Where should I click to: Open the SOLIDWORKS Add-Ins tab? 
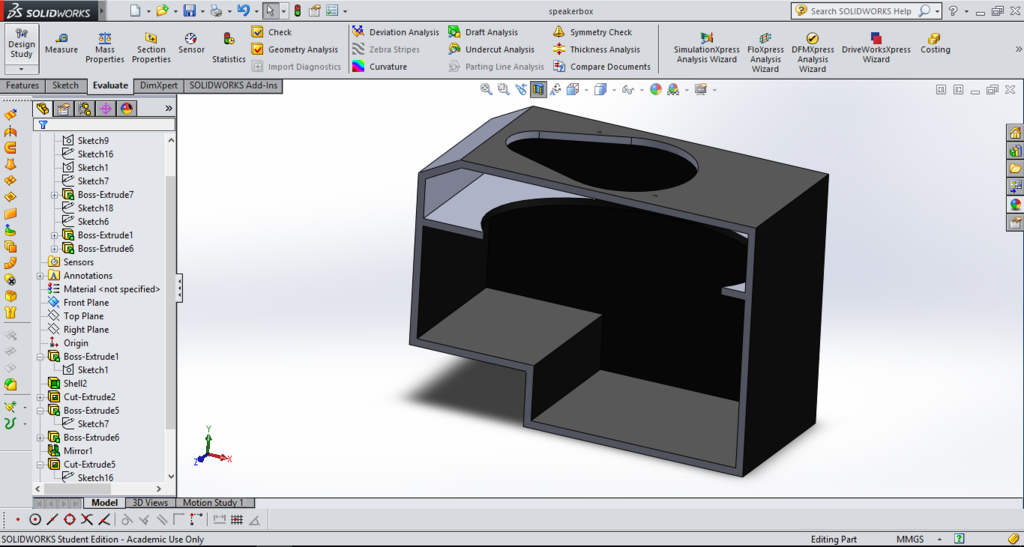coord(233,86)
